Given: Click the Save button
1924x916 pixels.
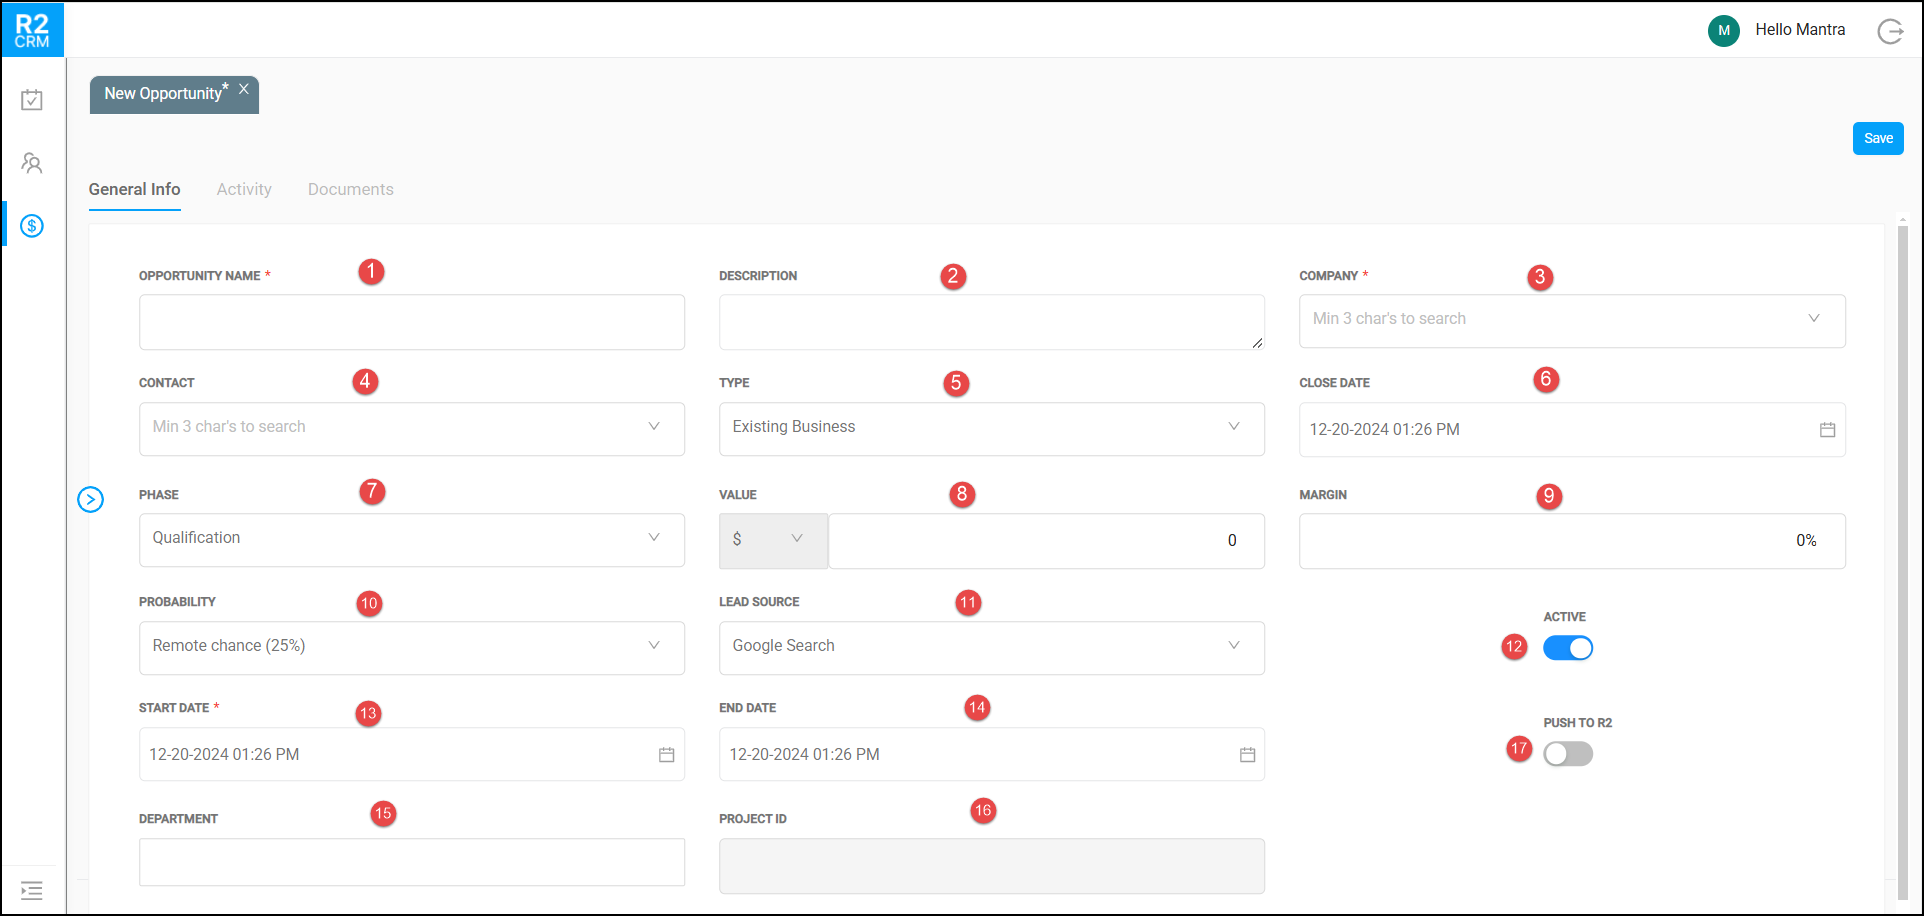Looking at the screenshot, I should point(1877,138).
